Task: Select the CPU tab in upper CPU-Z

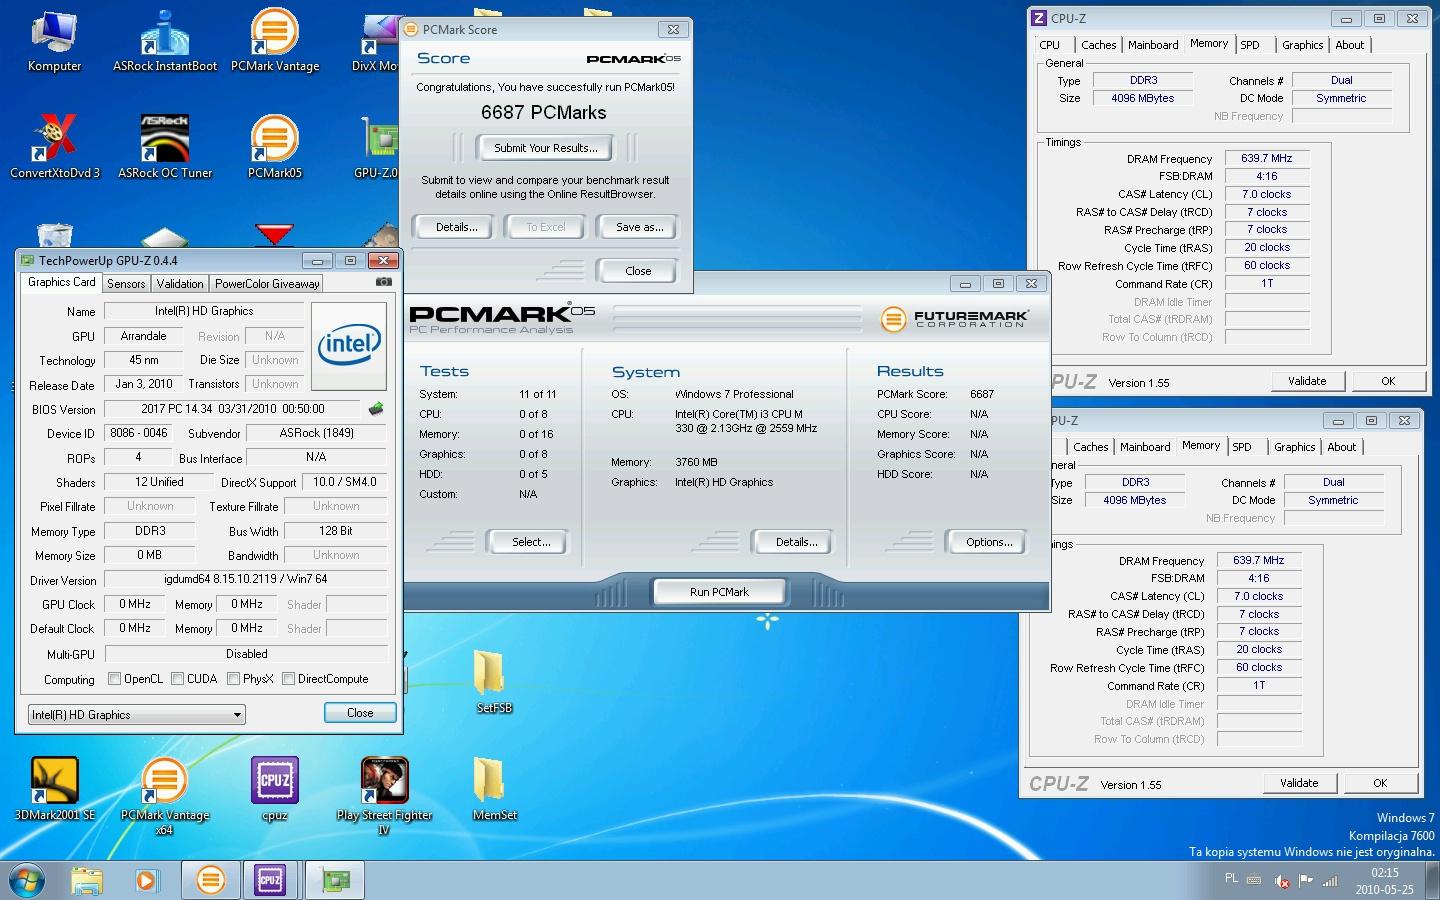Action: (1049, 45)
